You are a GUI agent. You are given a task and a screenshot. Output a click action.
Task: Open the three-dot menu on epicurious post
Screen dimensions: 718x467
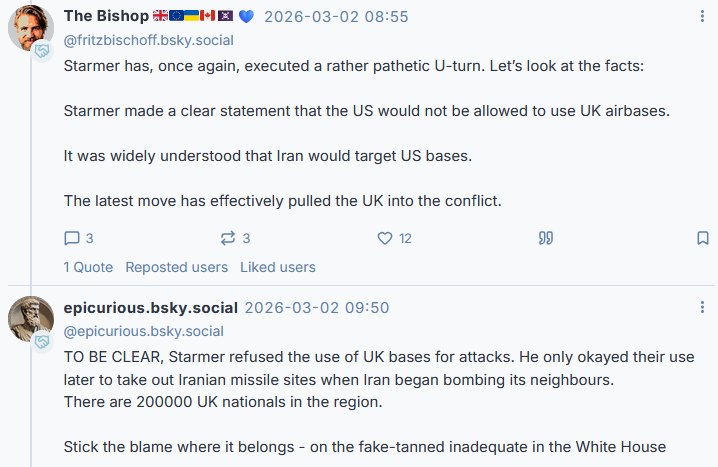(702, 307)
